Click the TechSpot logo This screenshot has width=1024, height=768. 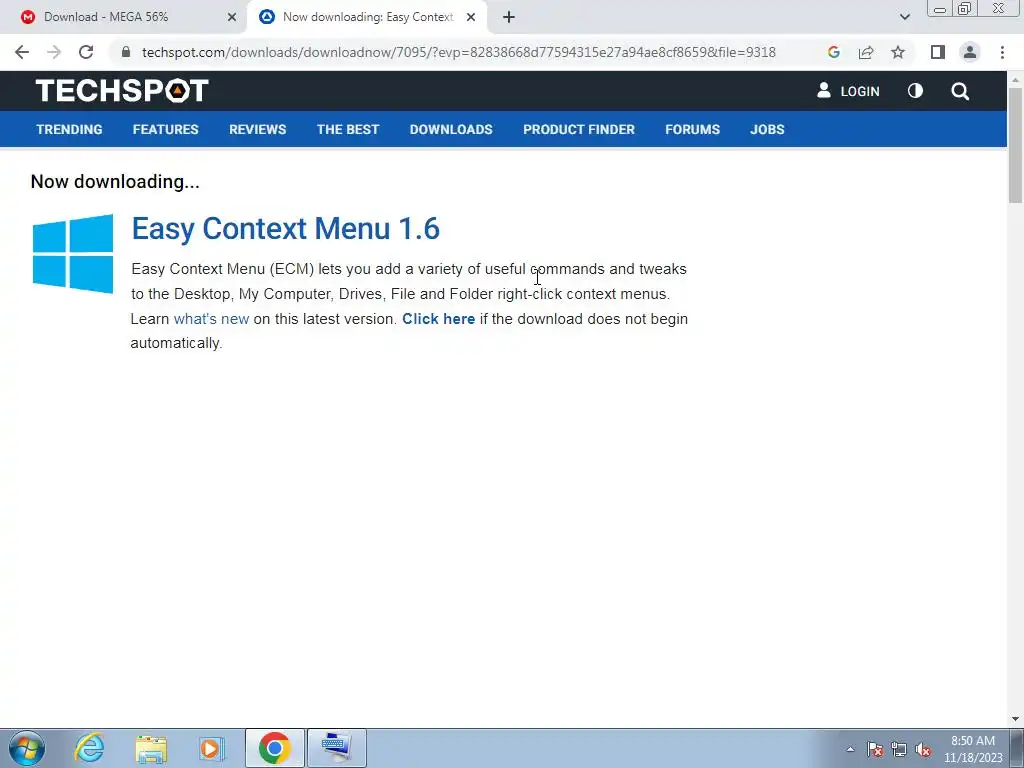[x=122, y=91]
